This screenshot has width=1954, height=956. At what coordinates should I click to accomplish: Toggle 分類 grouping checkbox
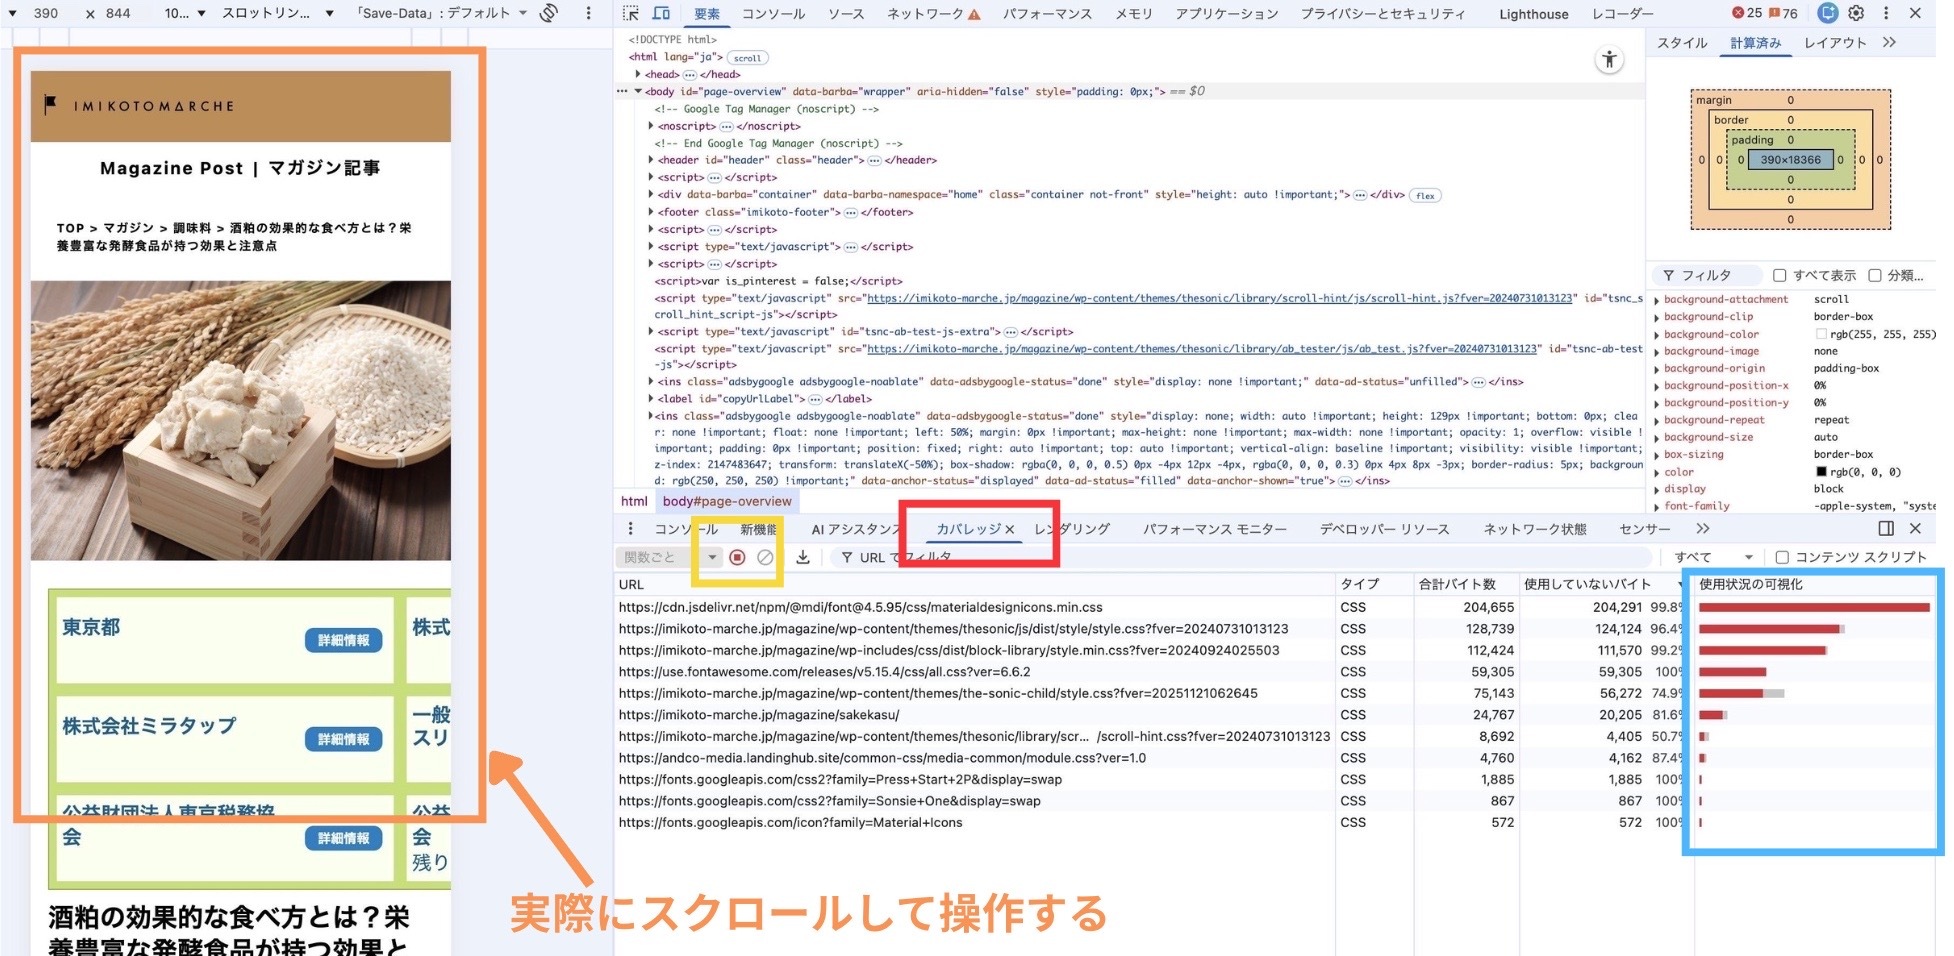(x=1875, y=275)
